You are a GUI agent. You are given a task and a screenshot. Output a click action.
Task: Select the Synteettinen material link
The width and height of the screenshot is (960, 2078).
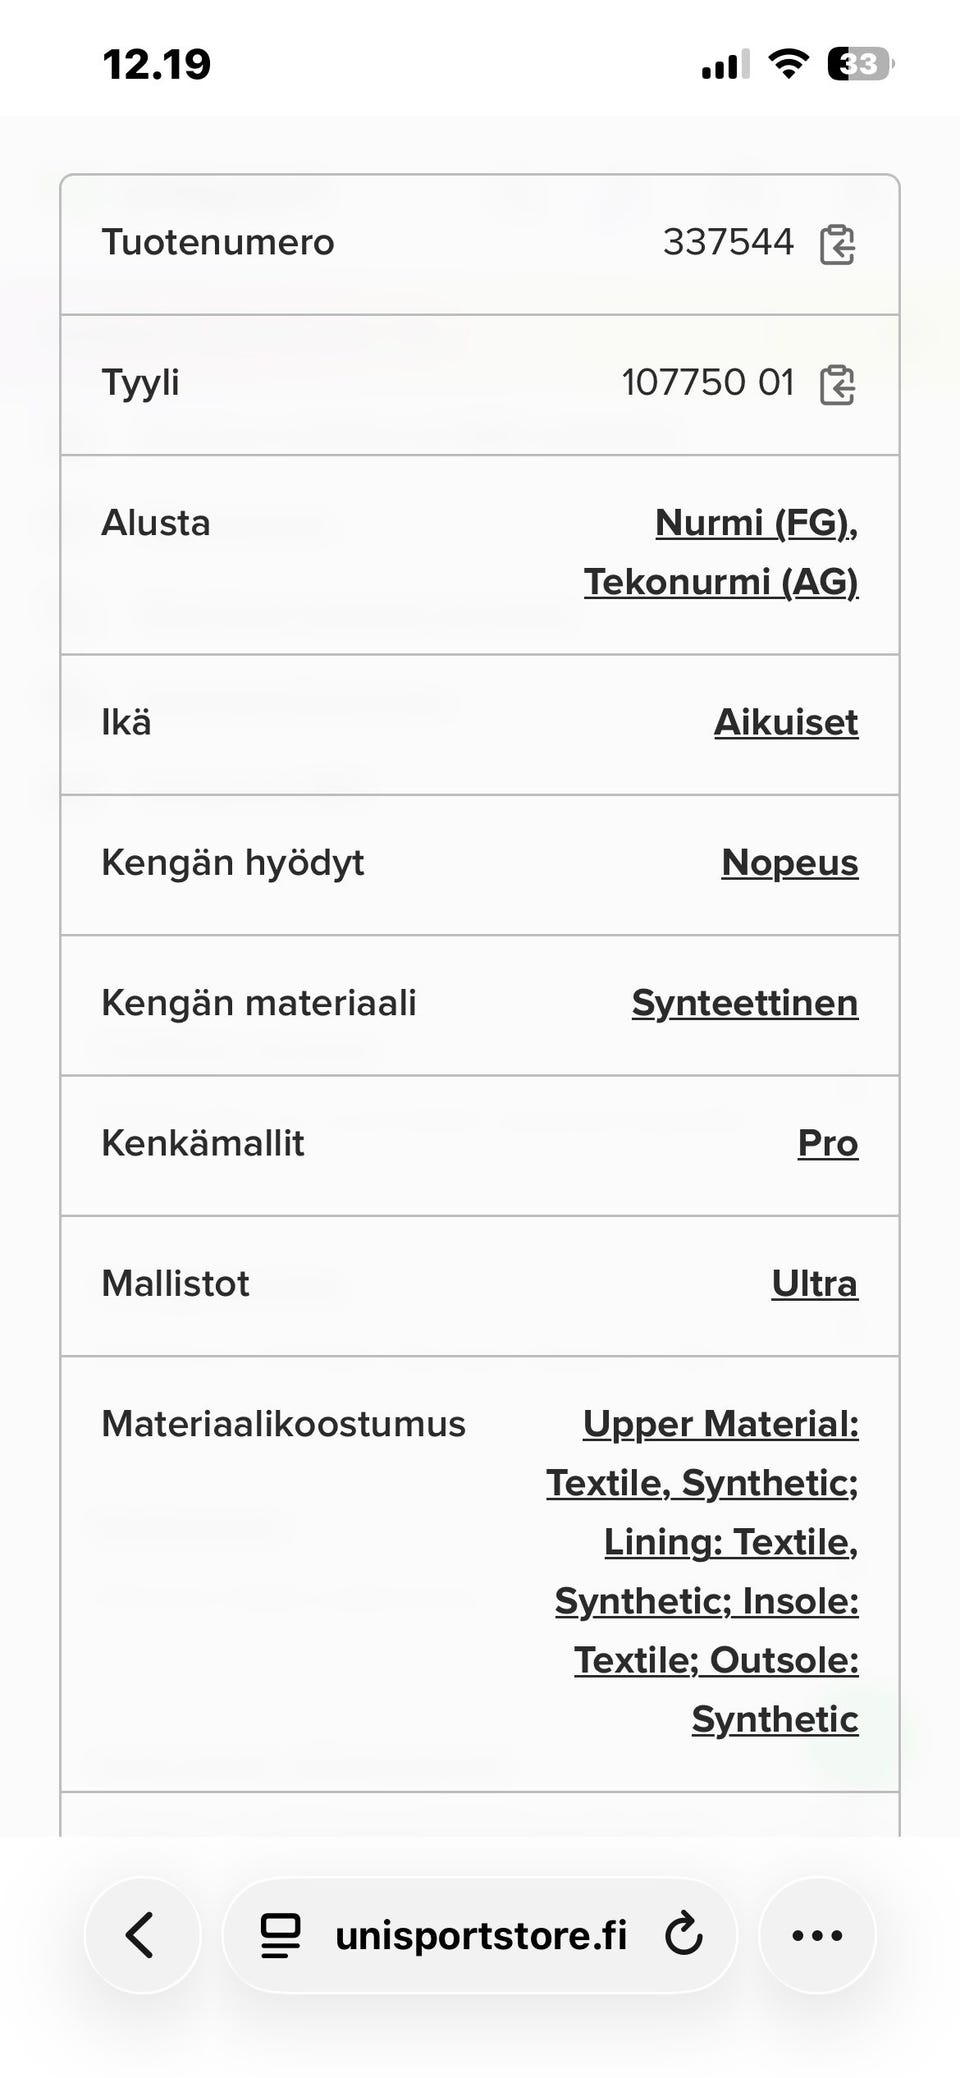point(745,1003)
